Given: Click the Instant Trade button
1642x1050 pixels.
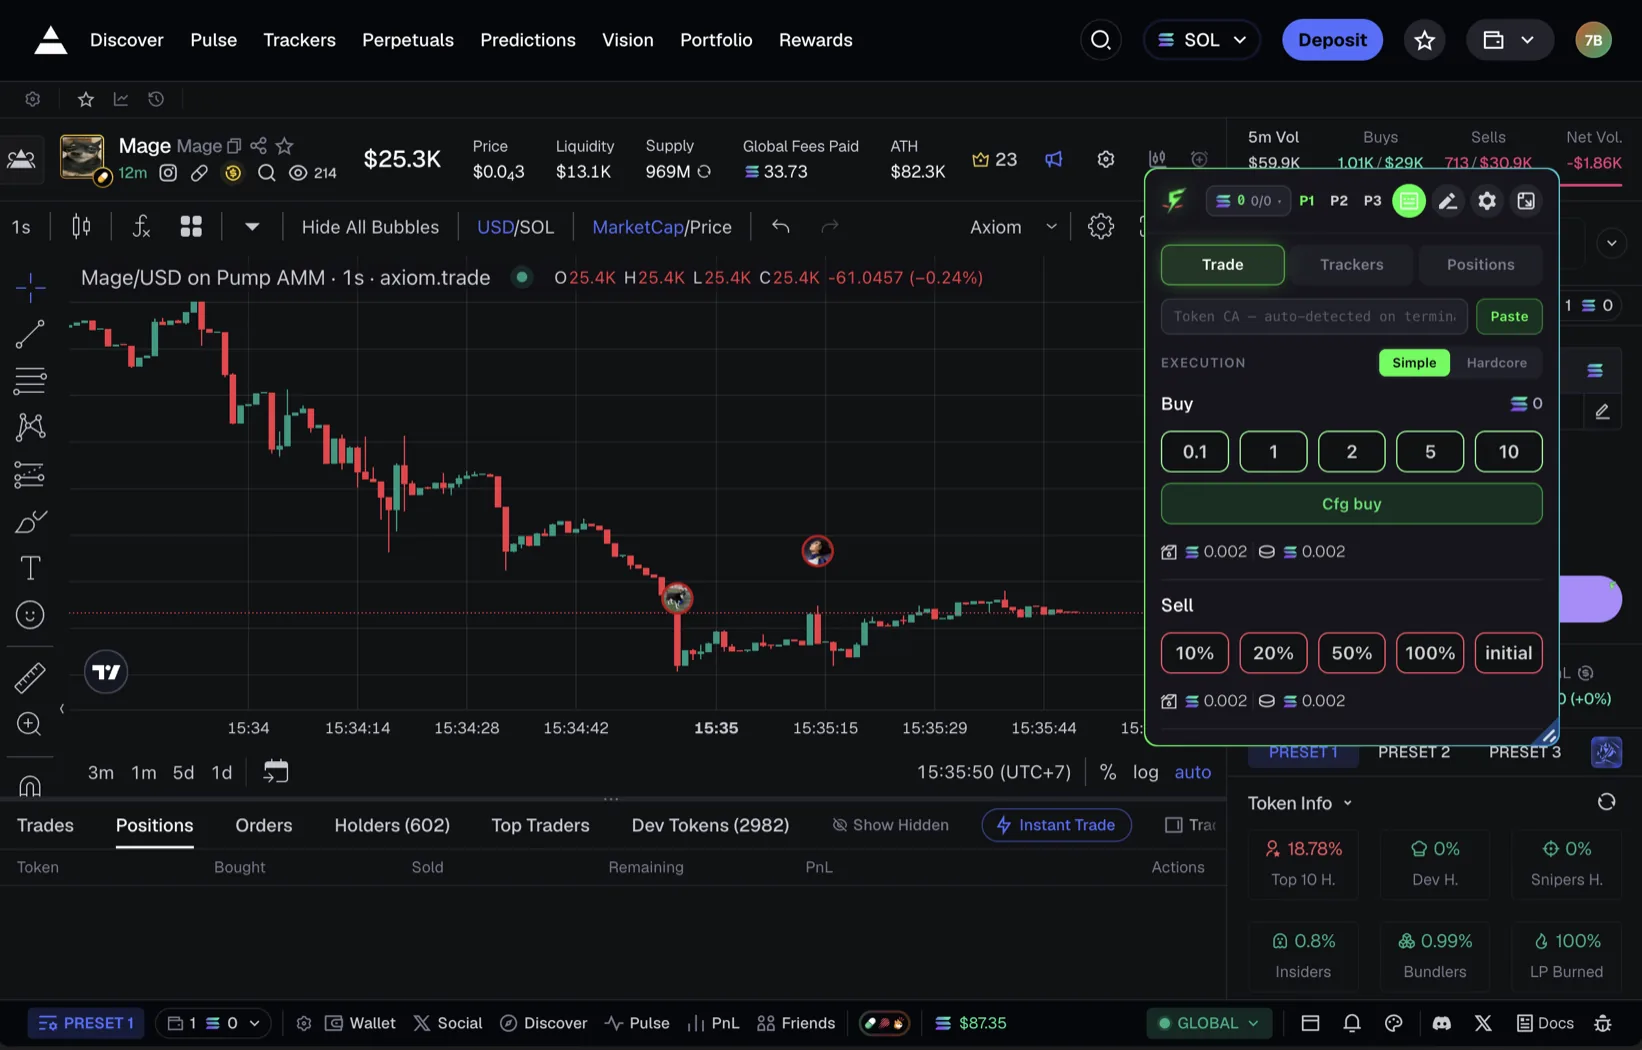Looking at the screenshot, I should tap(1056, 825).
